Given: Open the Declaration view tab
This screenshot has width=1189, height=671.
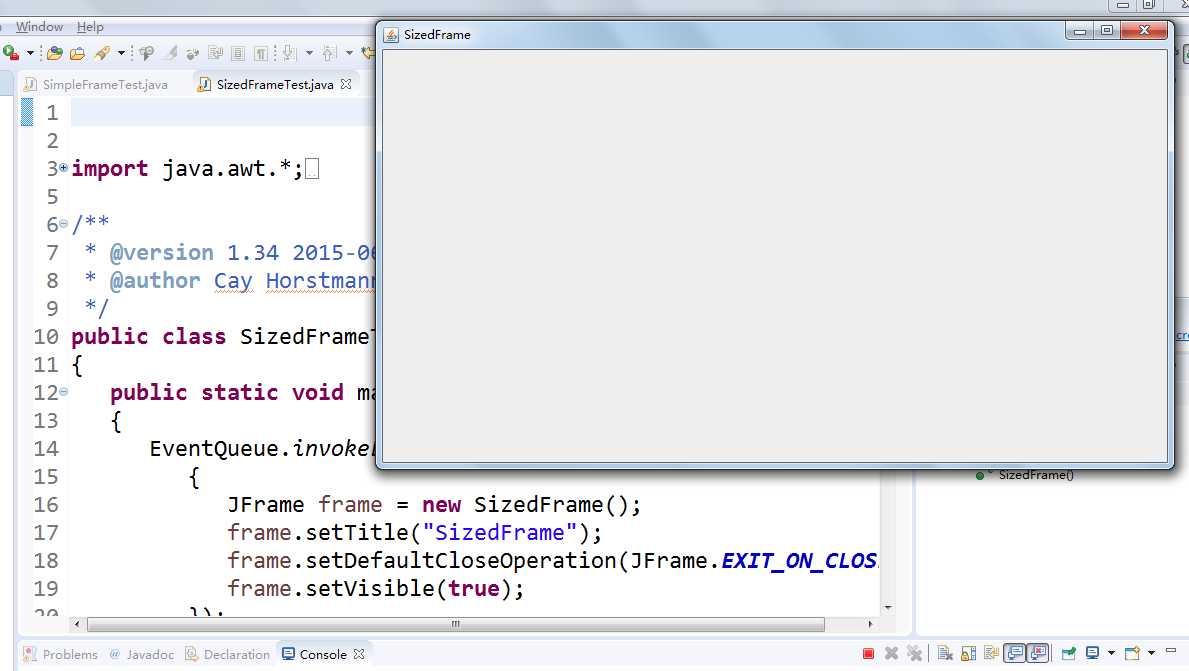Looking at the screenshot, I should point(227,654).
